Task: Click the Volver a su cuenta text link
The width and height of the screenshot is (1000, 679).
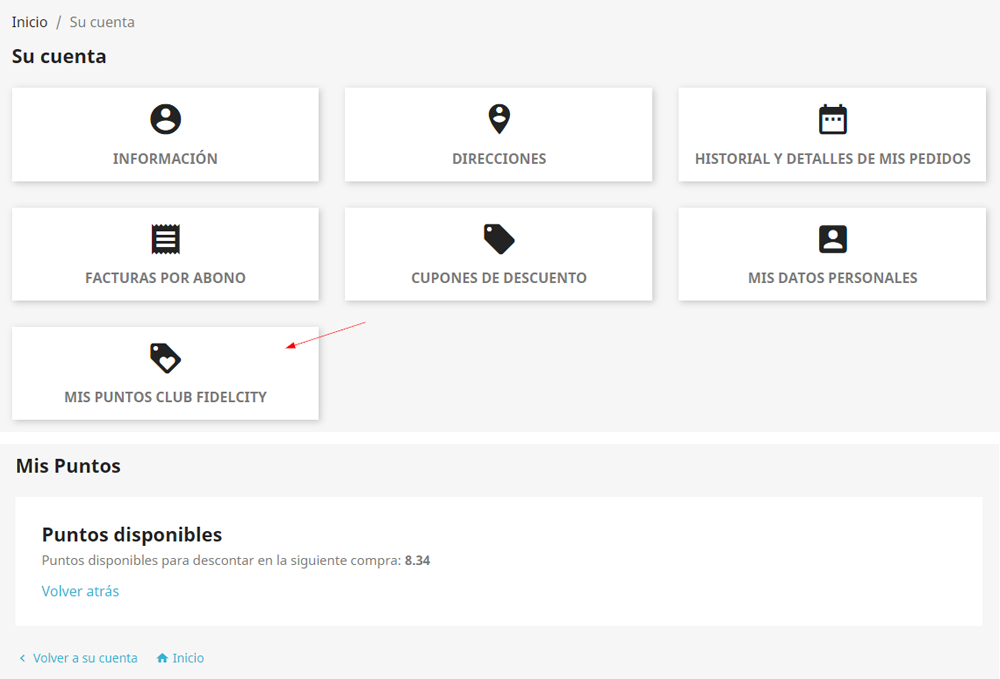Action: pyautogui.click(x=85, y=658)
